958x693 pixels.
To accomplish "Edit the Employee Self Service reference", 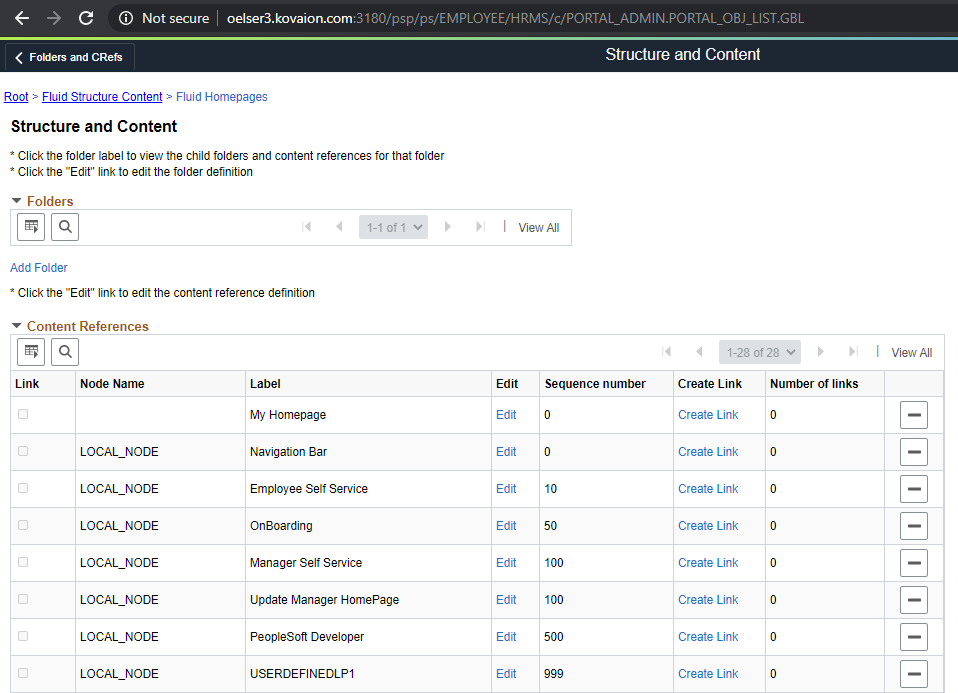I will point(506,488).
